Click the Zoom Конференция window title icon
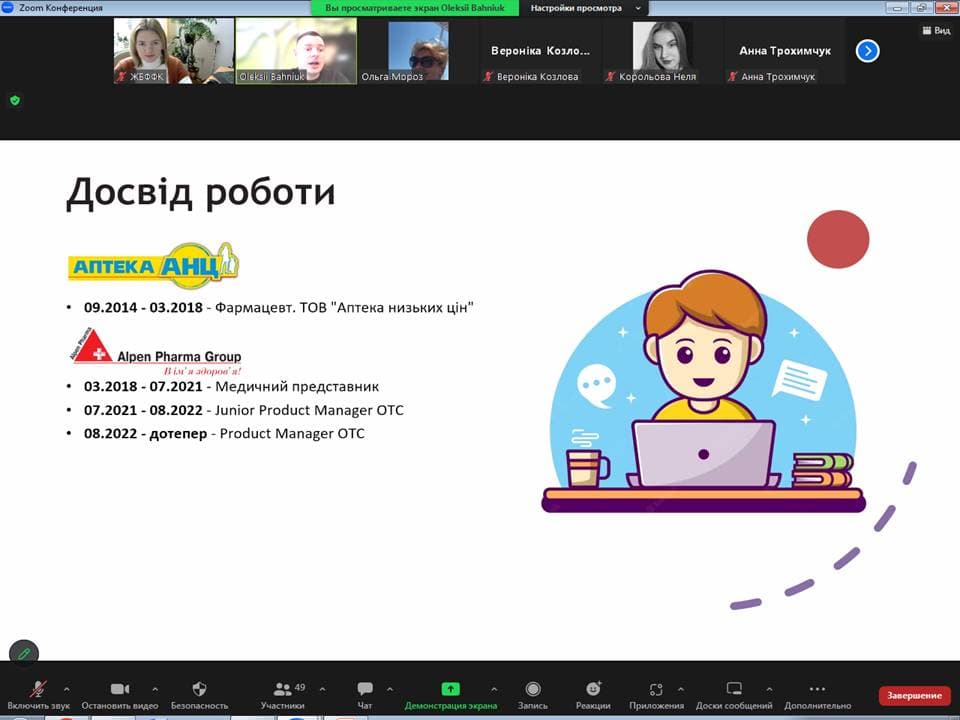Image resolution: width=960 pixels, height=720 pixels. pyautogui.click(x=7, y=7)
